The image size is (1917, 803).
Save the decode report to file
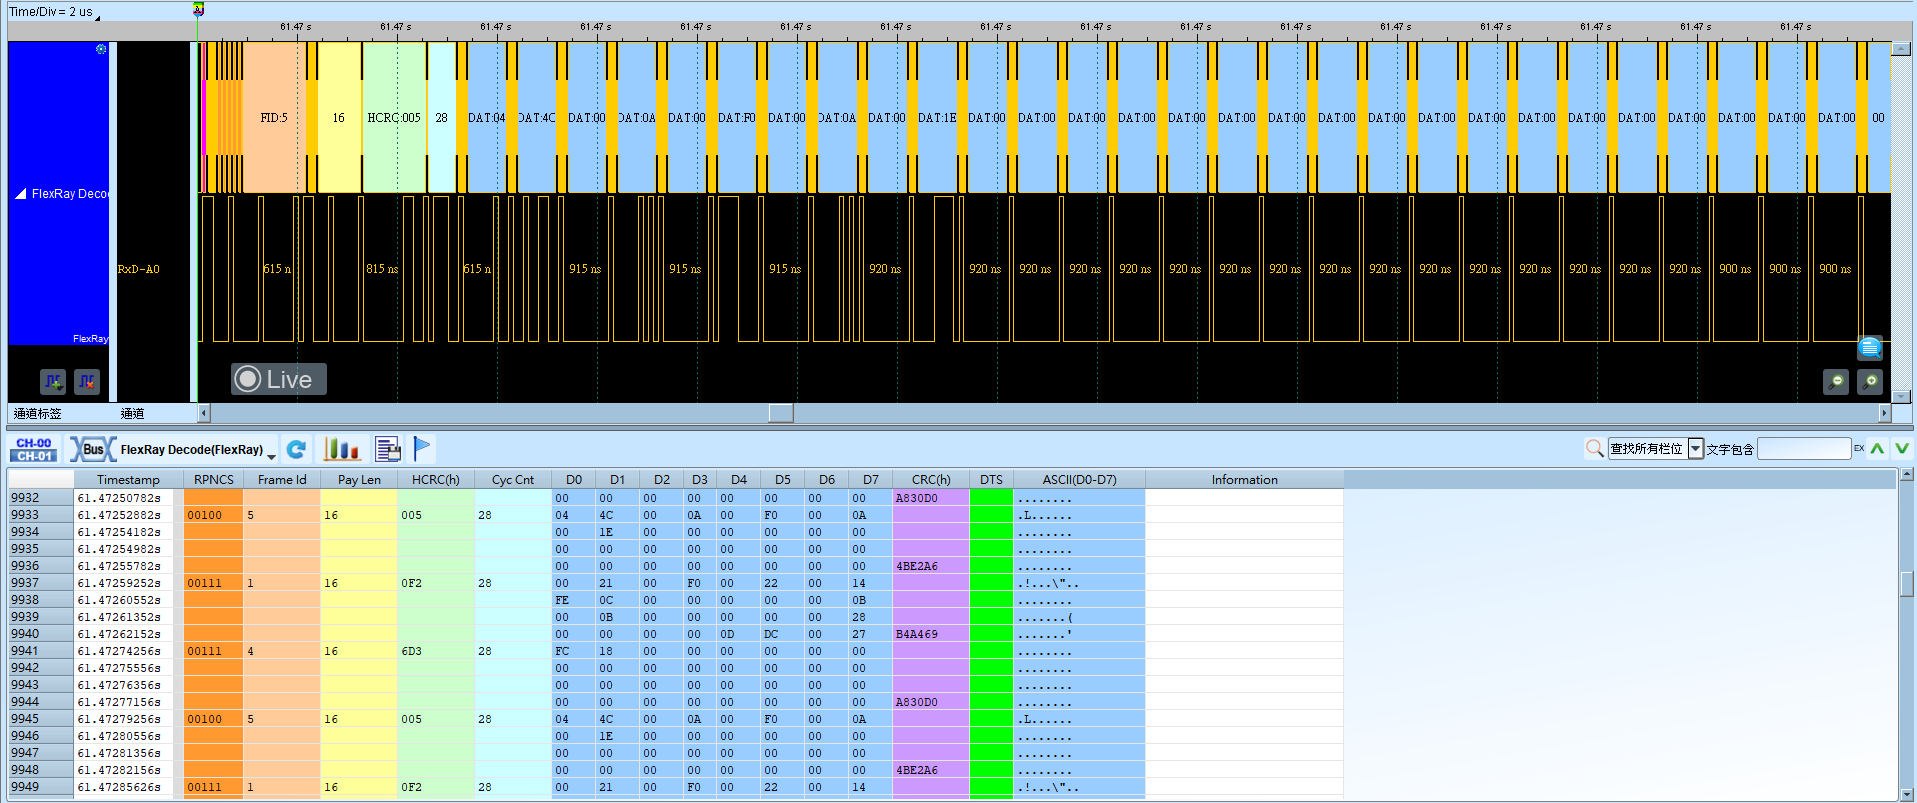pos(388,449)
